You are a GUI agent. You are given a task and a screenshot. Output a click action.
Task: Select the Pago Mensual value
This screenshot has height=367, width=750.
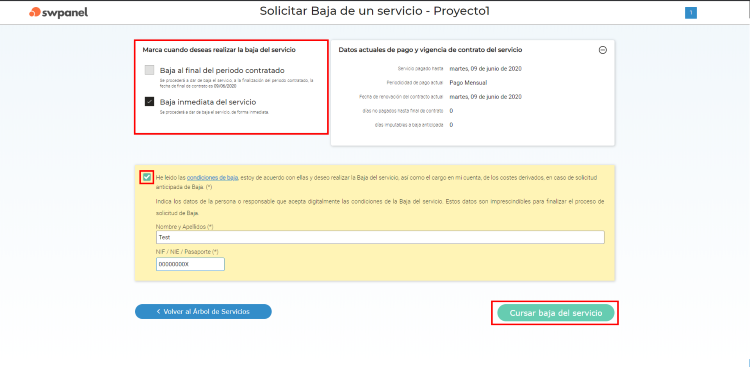pos(468,83)
